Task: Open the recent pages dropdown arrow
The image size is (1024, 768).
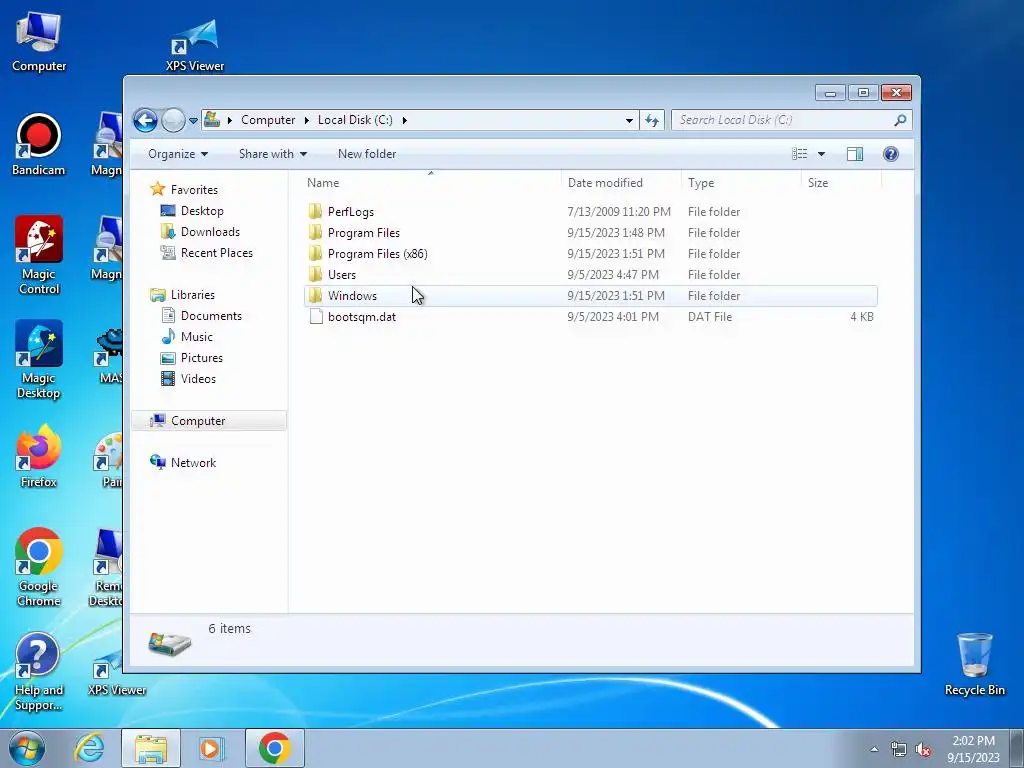Action: coord(193,121)
